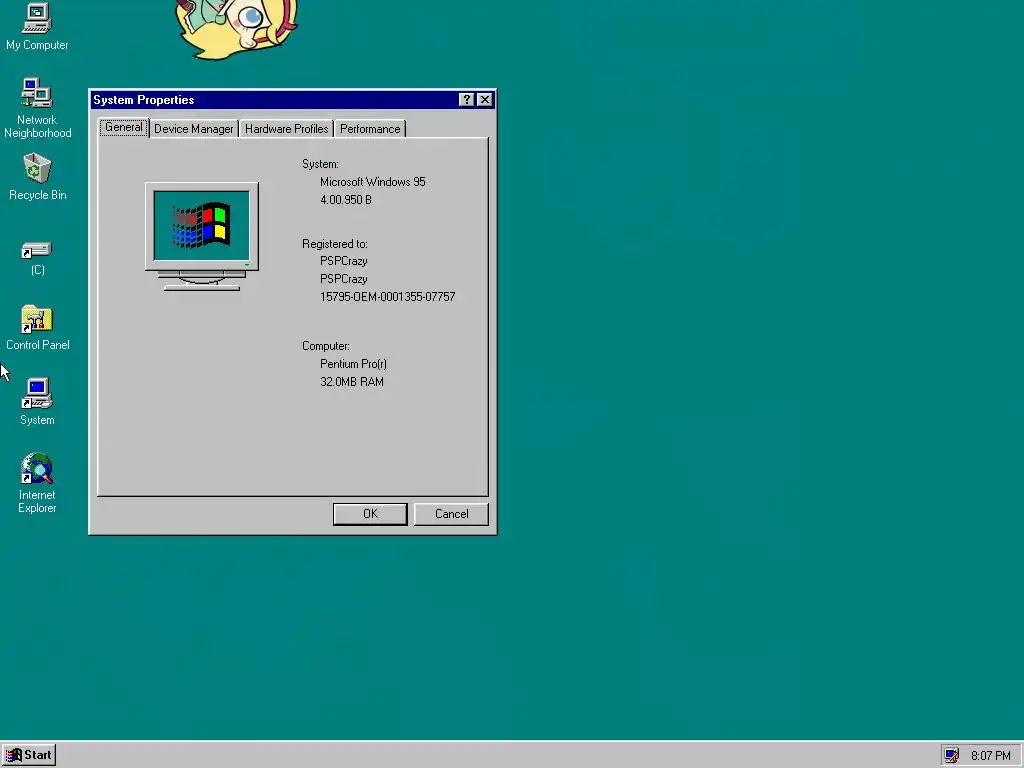Viewport: 1024px width, 768px height.
Task: Click the "4.00.950 B" version text
Action: point(345,200)
